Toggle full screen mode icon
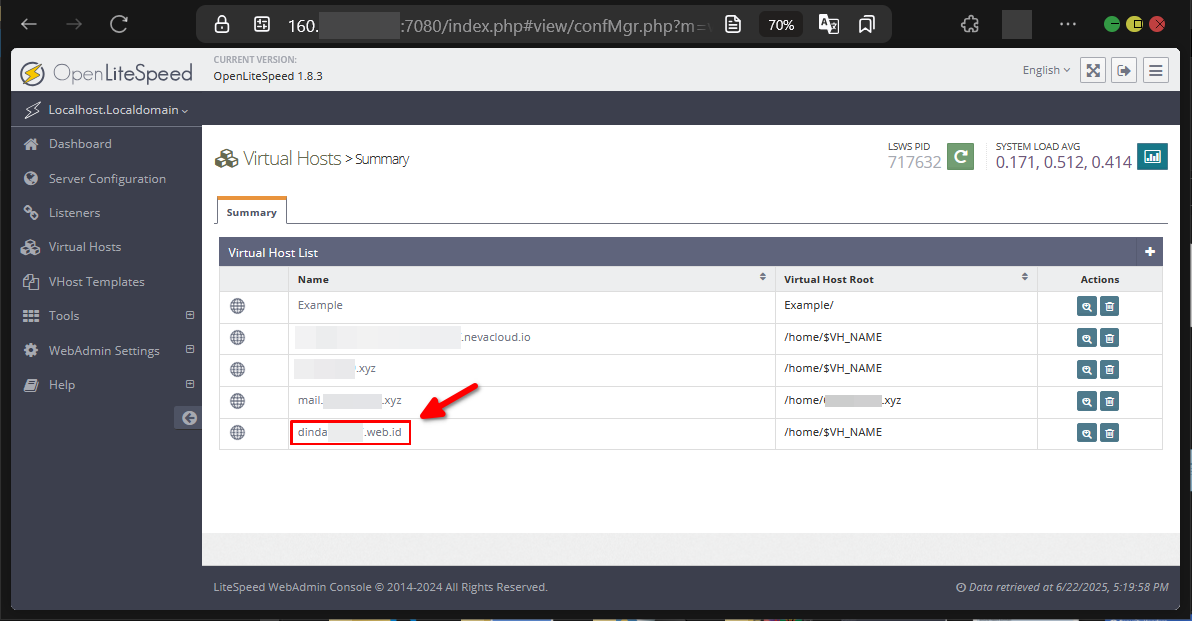This screenshot has width=1192, height=621. 1092,71
